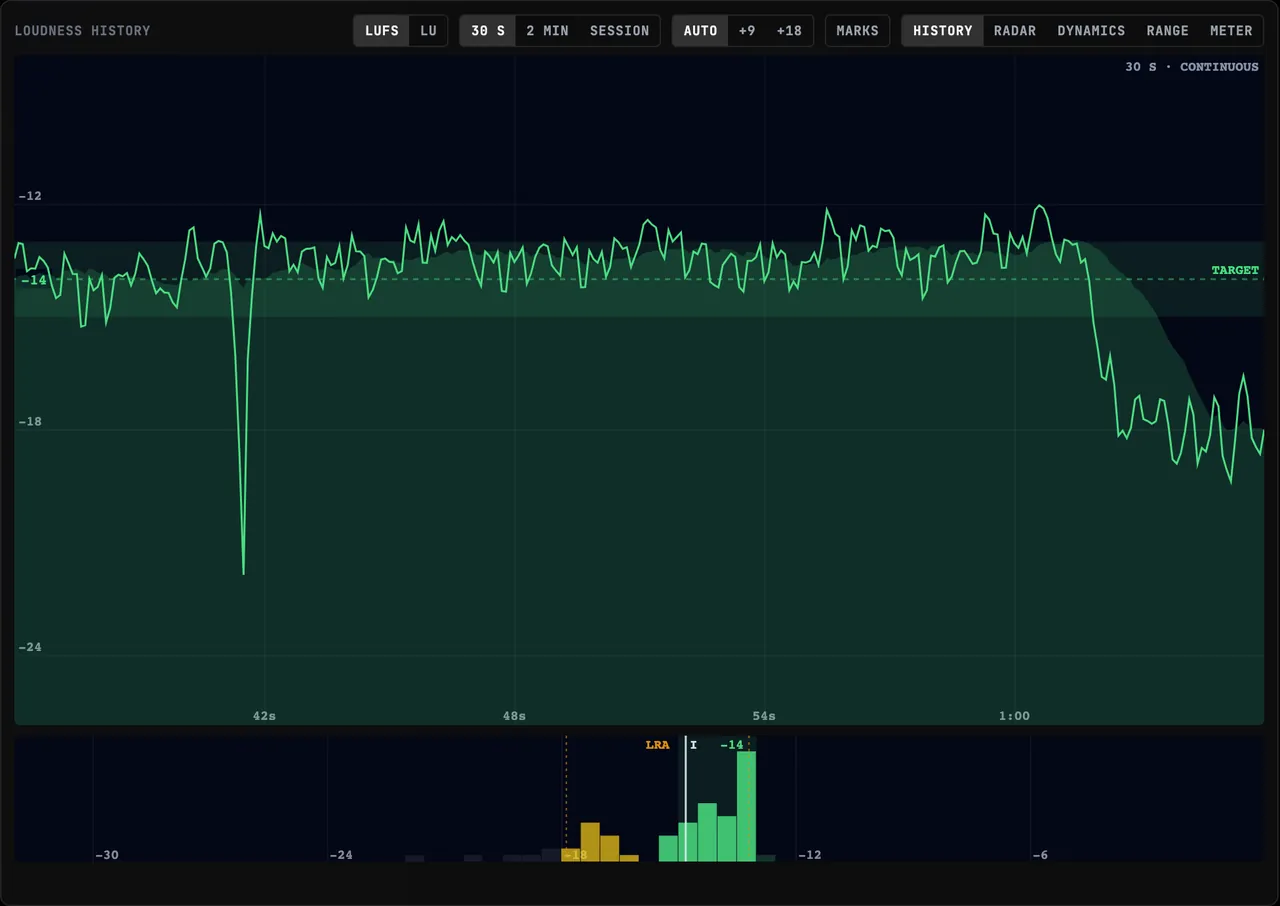Click the -12 axis label on graph

30,196
